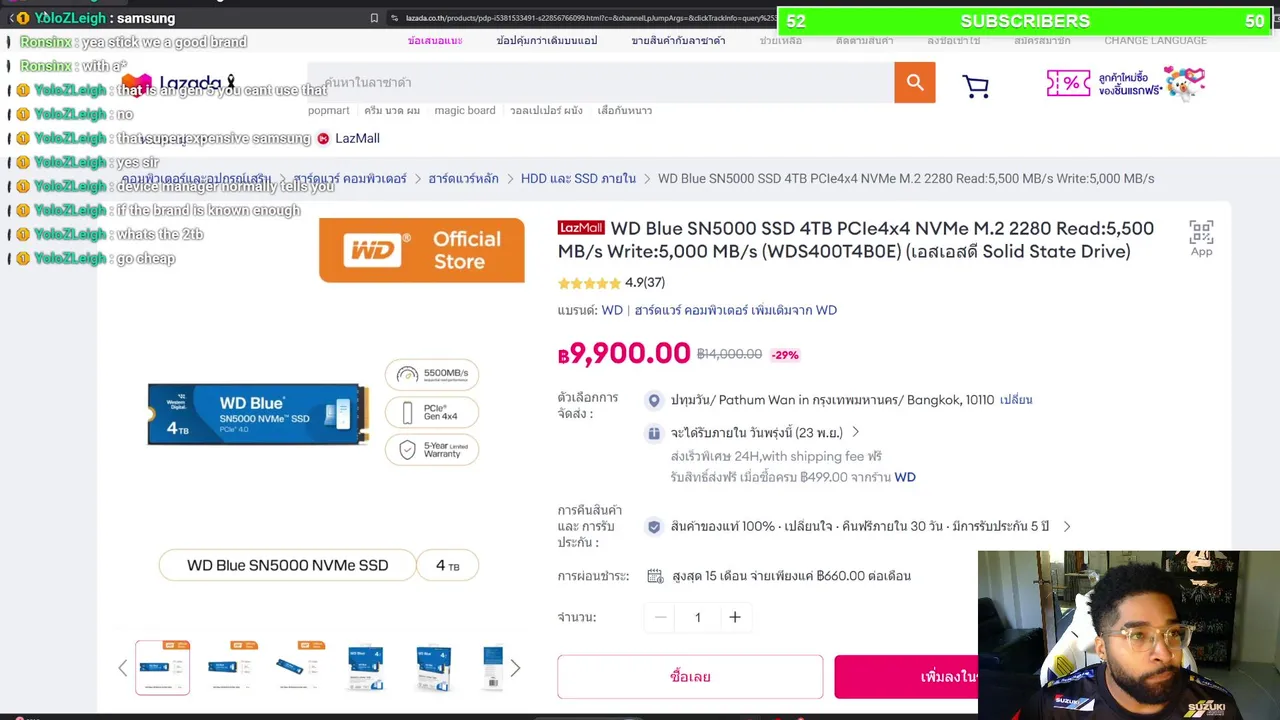Click the new customer discount banner
This screenshot has width=1280, height=720.
(1126, 83)
